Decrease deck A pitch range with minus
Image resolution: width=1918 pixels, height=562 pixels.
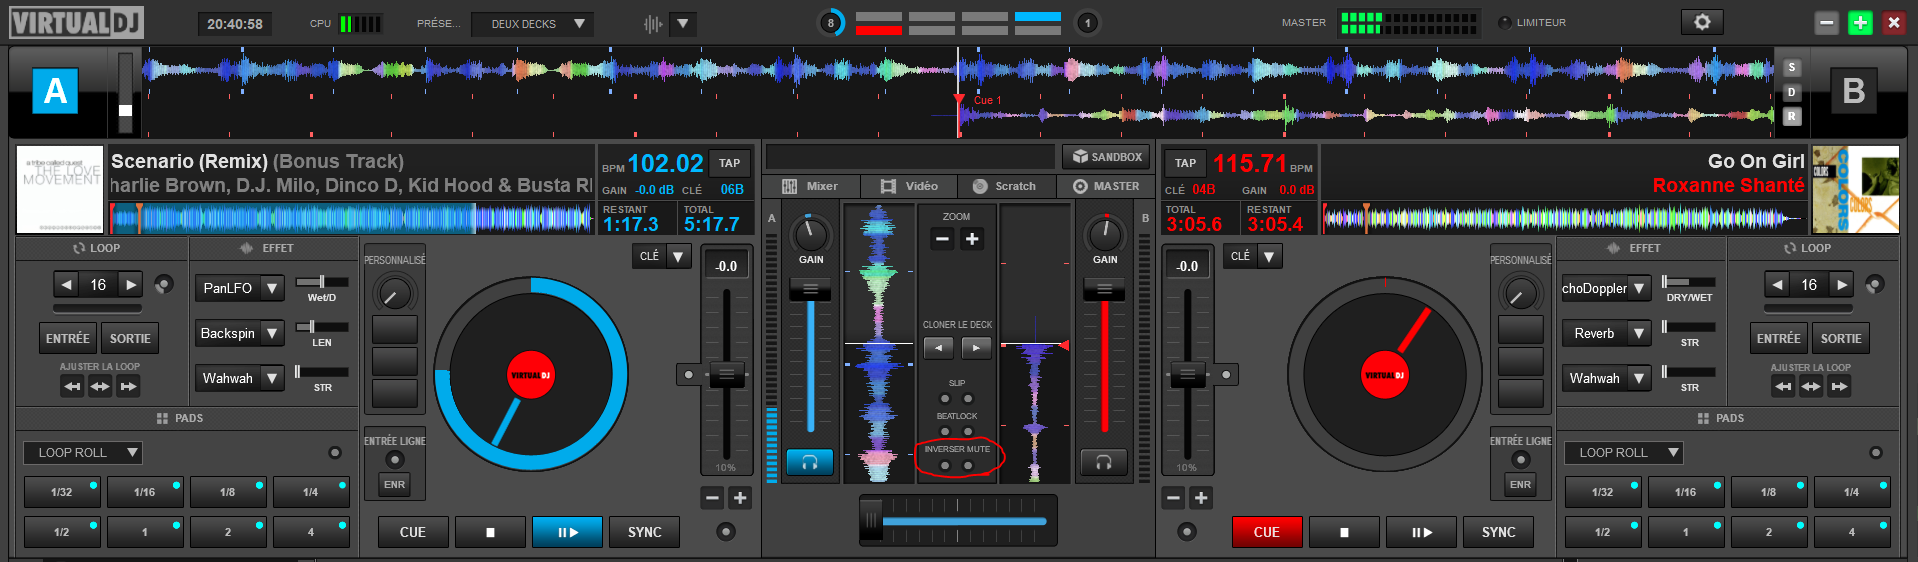coord(712,498)
